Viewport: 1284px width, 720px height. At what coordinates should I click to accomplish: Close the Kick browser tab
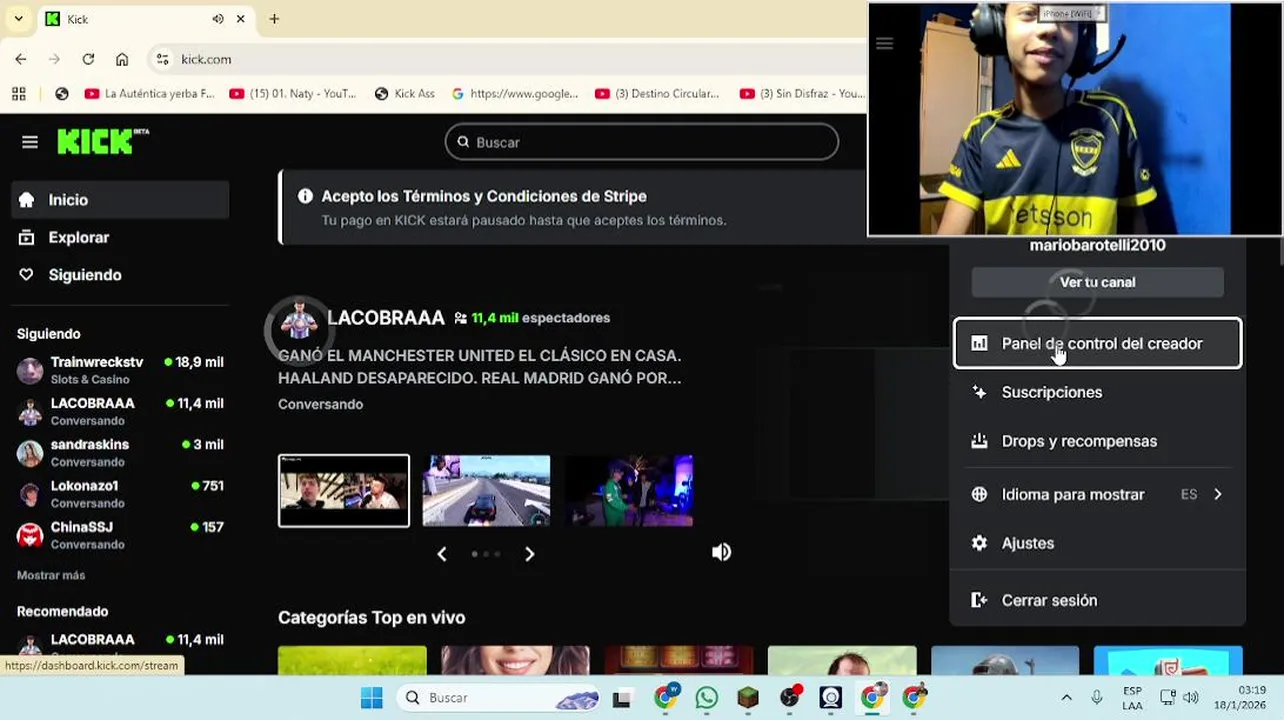pos(241,19)
